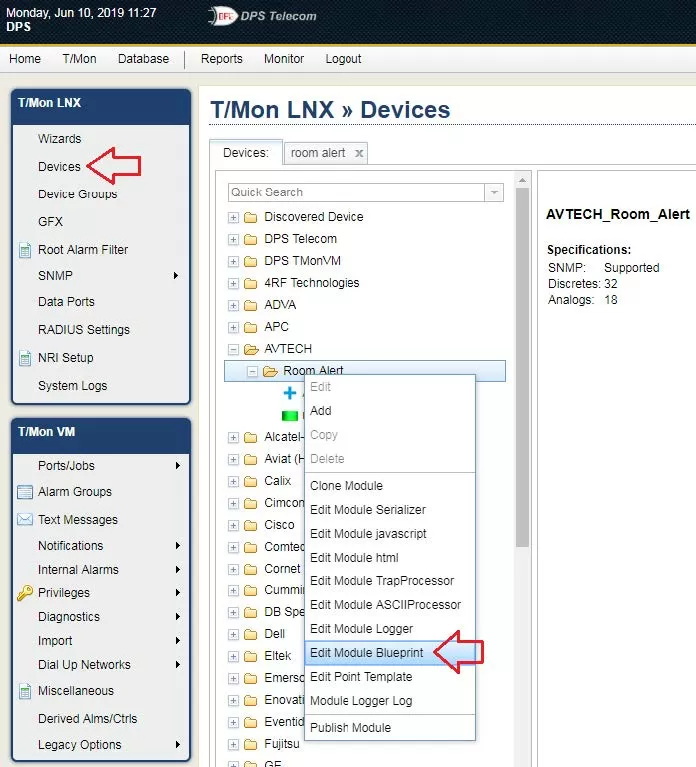Select Edit Module TrapProcessor entry
This screenshot has width=696, height=767.
pos(390,581)
